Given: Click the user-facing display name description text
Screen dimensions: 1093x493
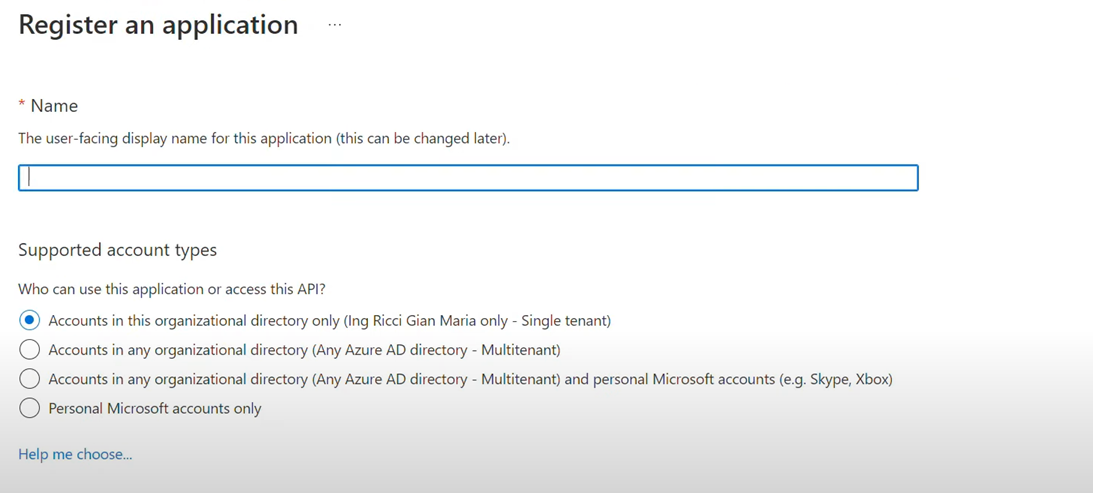Looking at the screenshot, I should [x=175, y=139].
